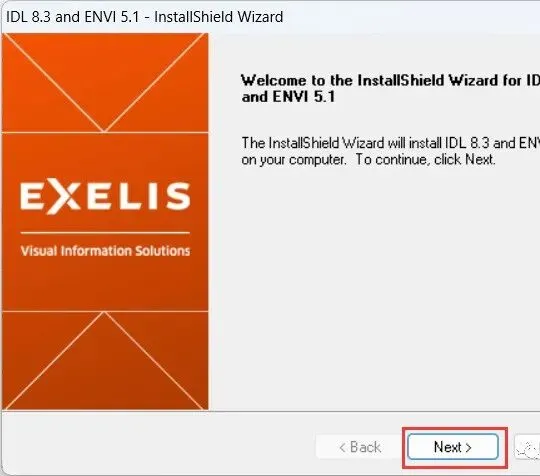Click the Visual Information Solutions tagline
Screen dimensions: 540x476
105,251
